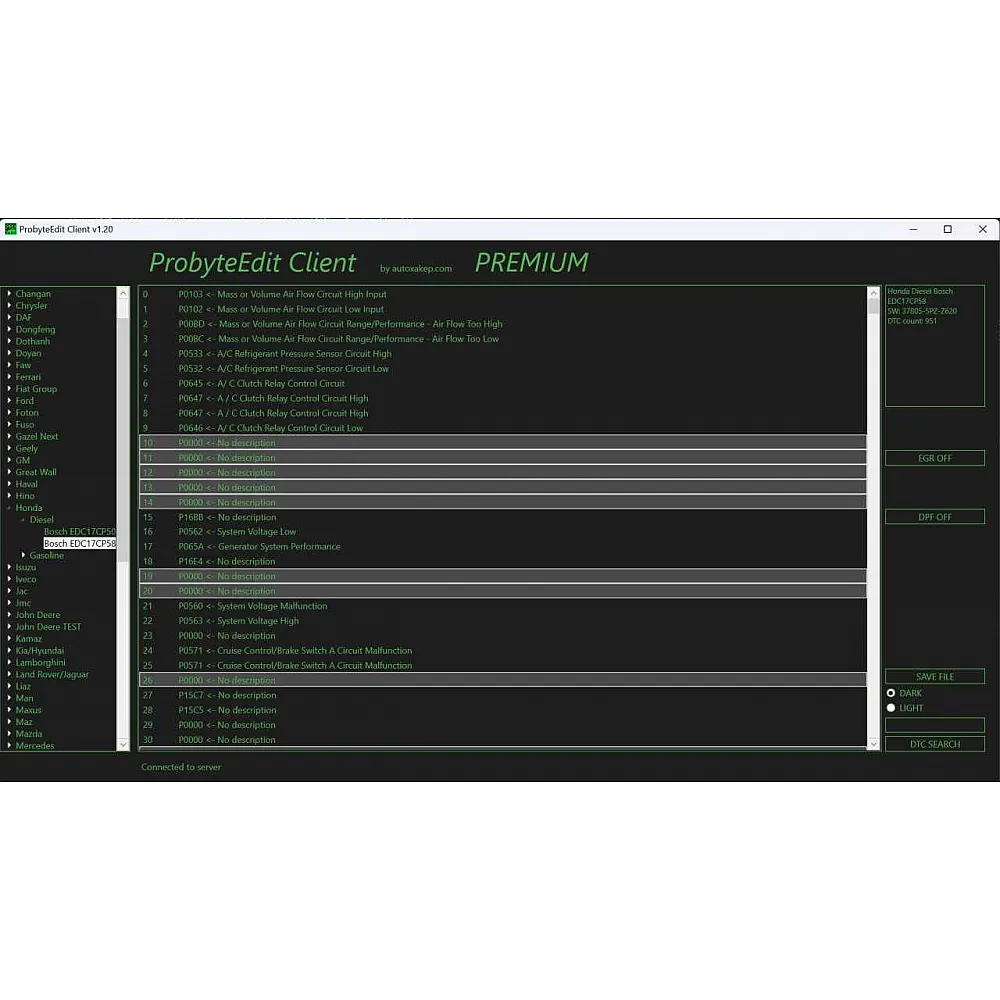Click the DPF OFF button
The image size is (1000, 1000).
point(934,517)
